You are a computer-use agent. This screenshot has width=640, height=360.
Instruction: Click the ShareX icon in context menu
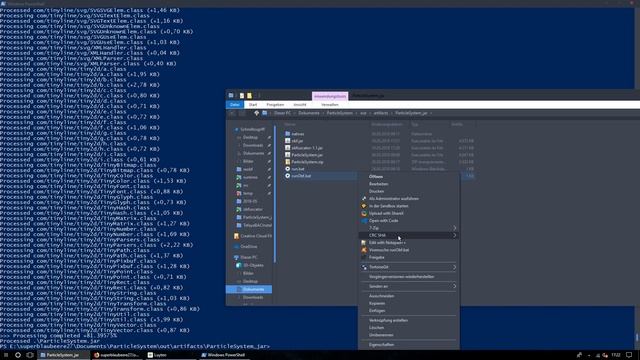(364, 213)
